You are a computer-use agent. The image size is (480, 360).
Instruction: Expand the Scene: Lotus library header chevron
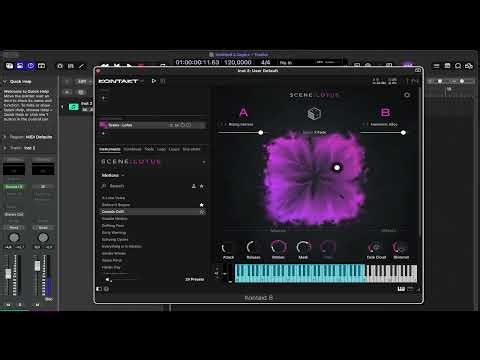pos(204,162)
